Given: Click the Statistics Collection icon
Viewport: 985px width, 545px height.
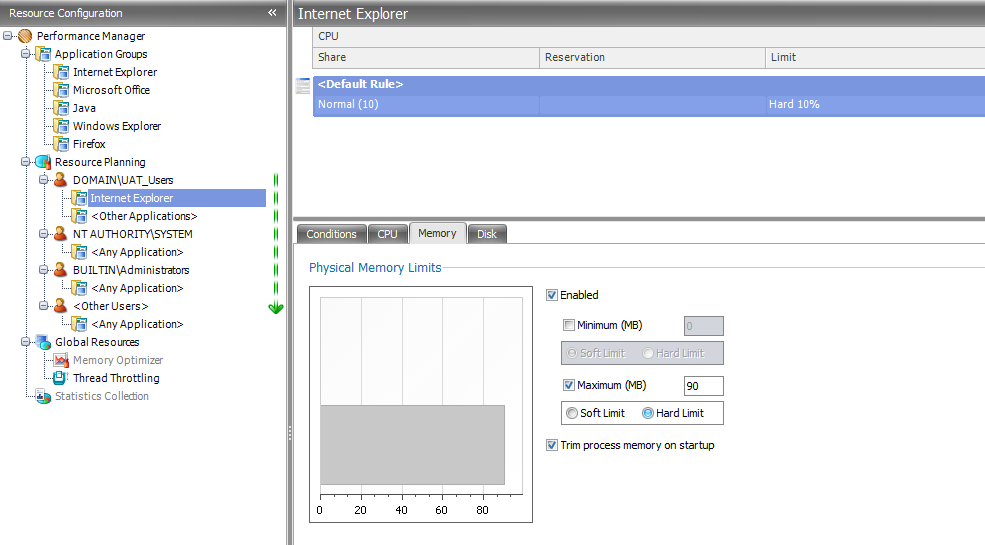Looking at the screenshot, I should (43, 396).
